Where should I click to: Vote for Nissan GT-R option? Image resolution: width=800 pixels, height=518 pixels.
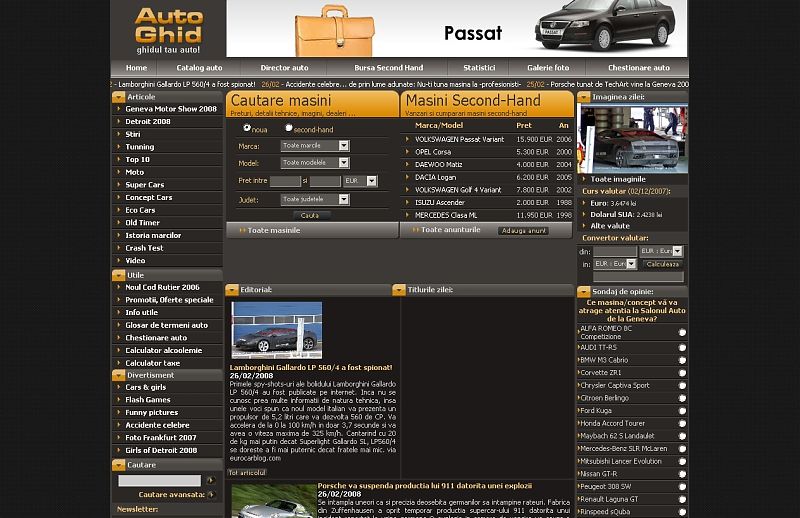[x=682, y=474]
